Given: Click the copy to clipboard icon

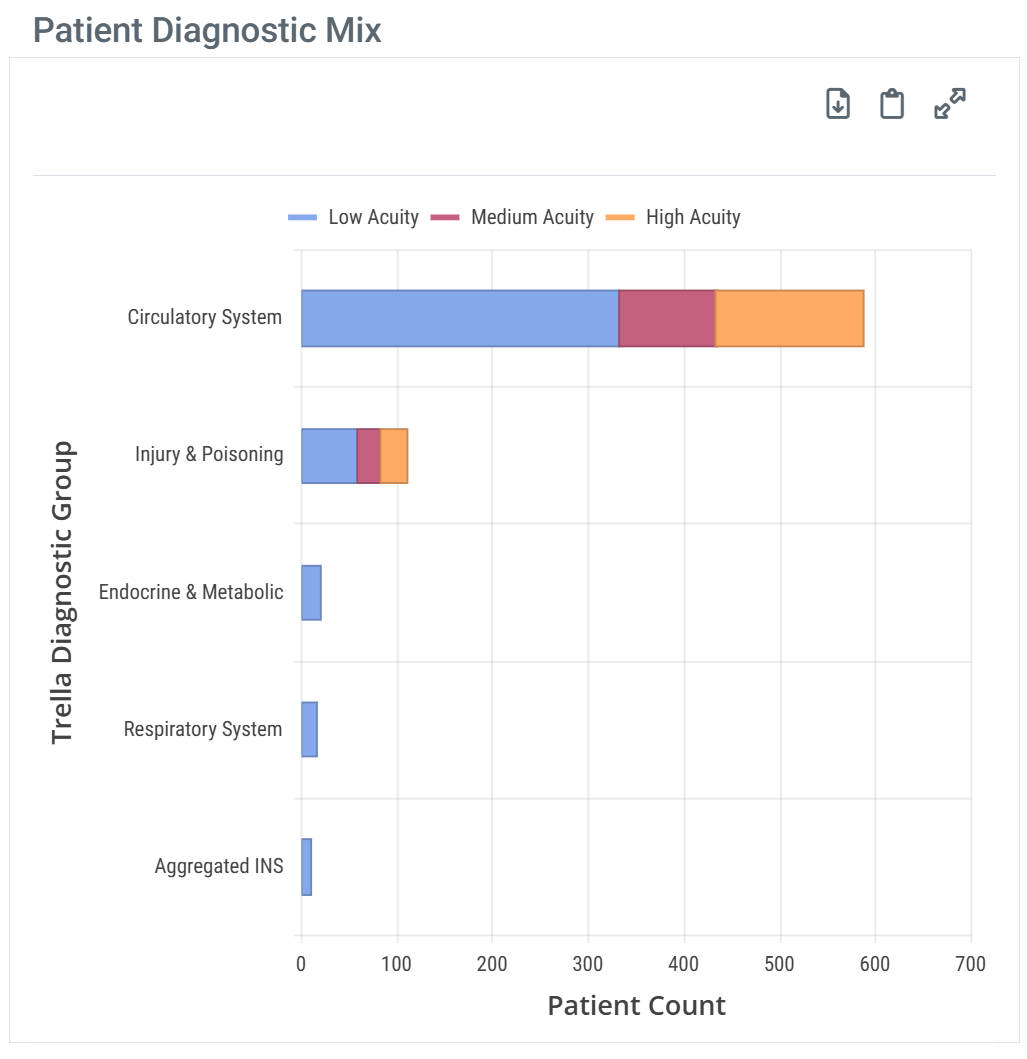Looking at the screenshot, I should point(892,104).
